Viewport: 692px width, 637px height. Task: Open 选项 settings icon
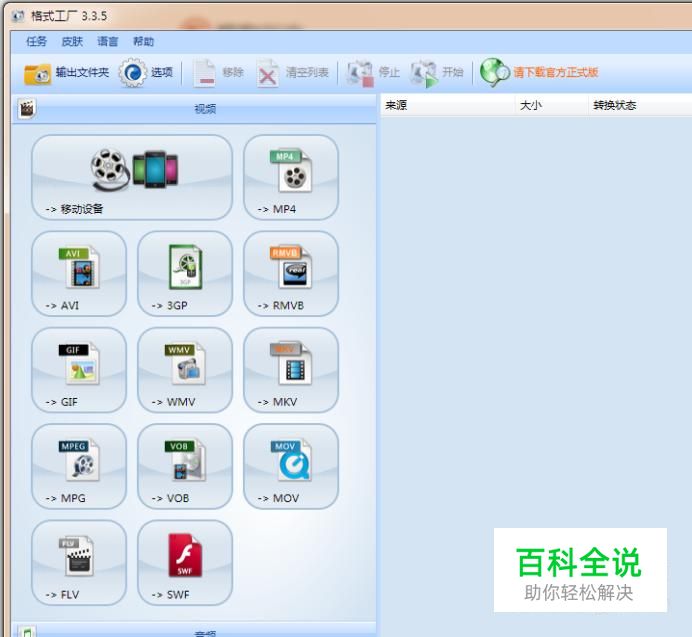coord(132,72)
